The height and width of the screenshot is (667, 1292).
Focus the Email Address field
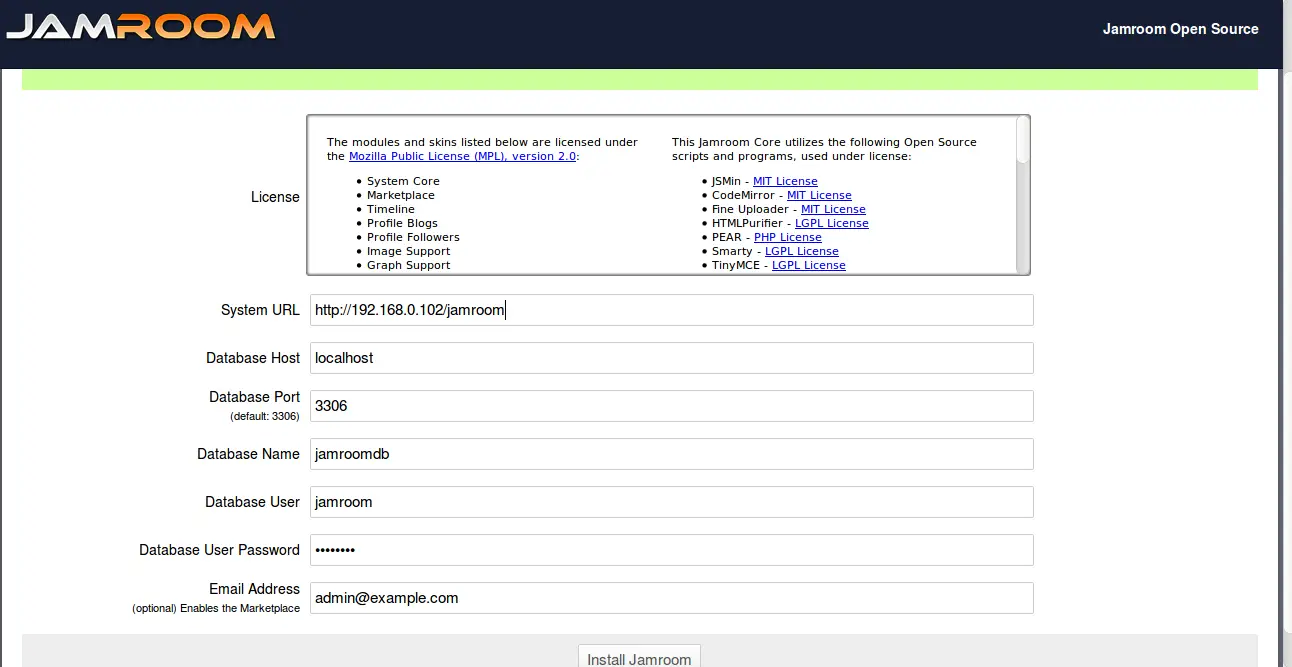[672, 598]
